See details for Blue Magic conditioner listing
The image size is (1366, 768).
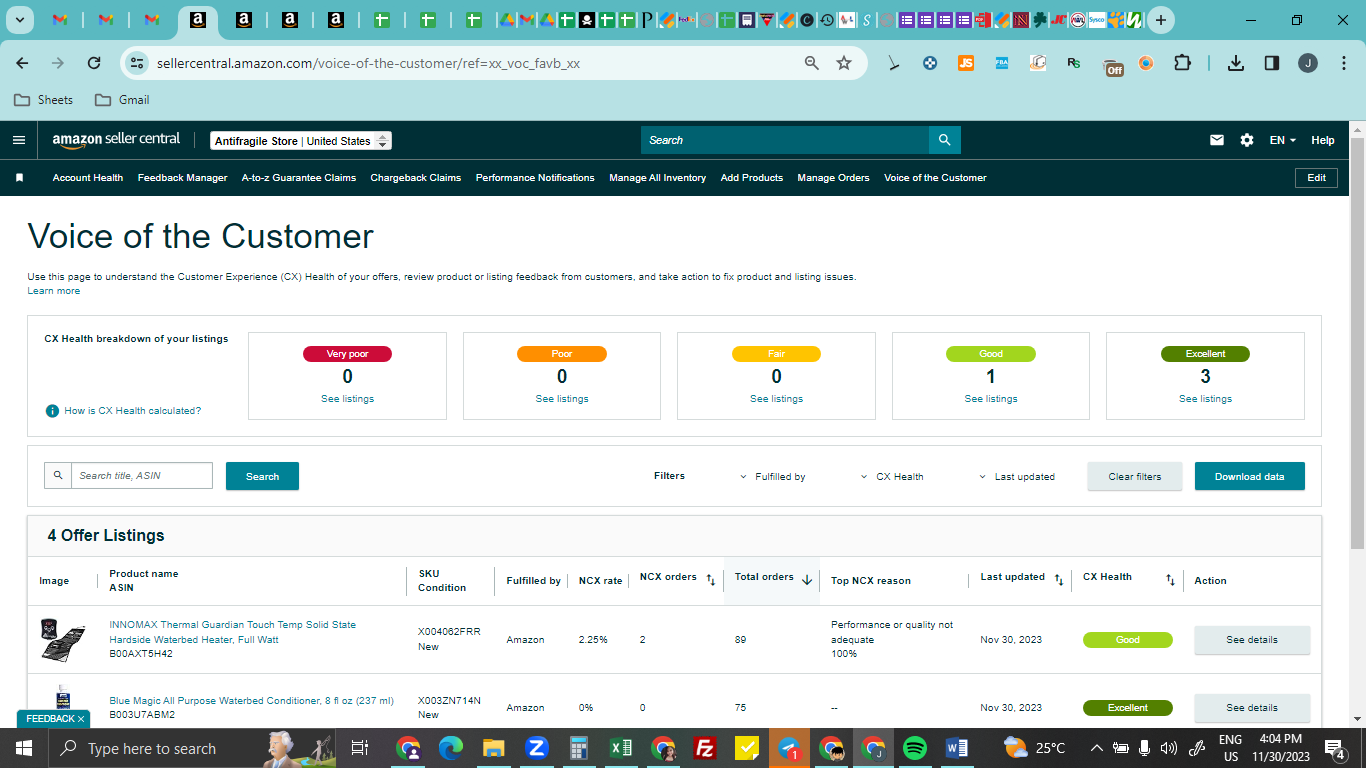coord(1252,708)
